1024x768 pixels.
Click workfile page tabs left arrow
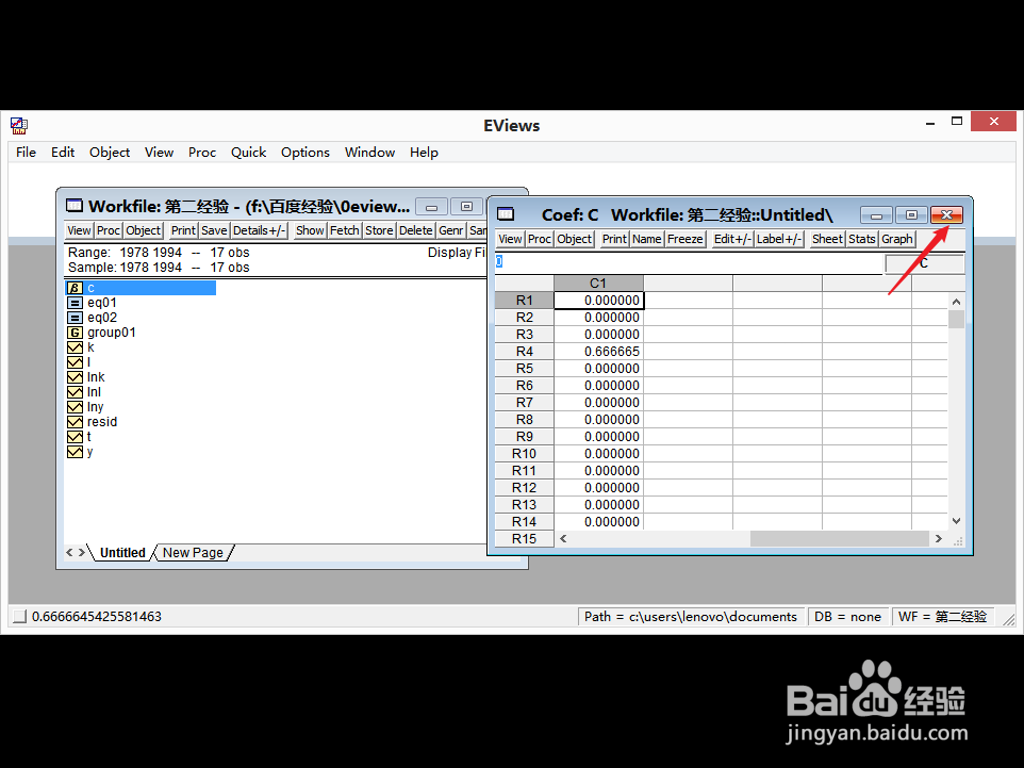point(70,552)
